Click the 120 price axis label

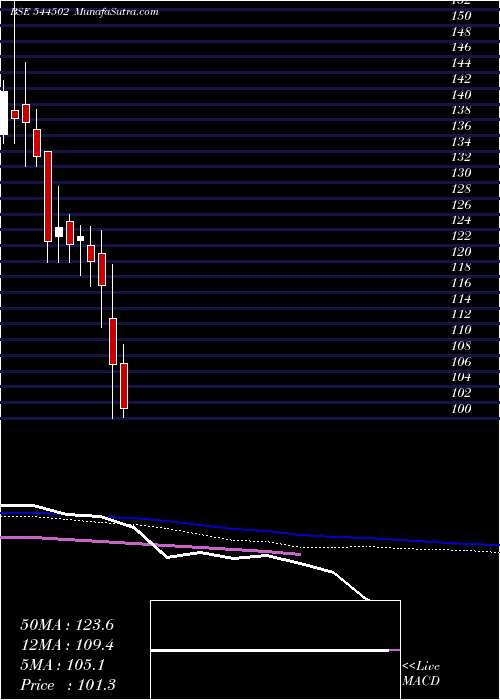click(461, 252)
